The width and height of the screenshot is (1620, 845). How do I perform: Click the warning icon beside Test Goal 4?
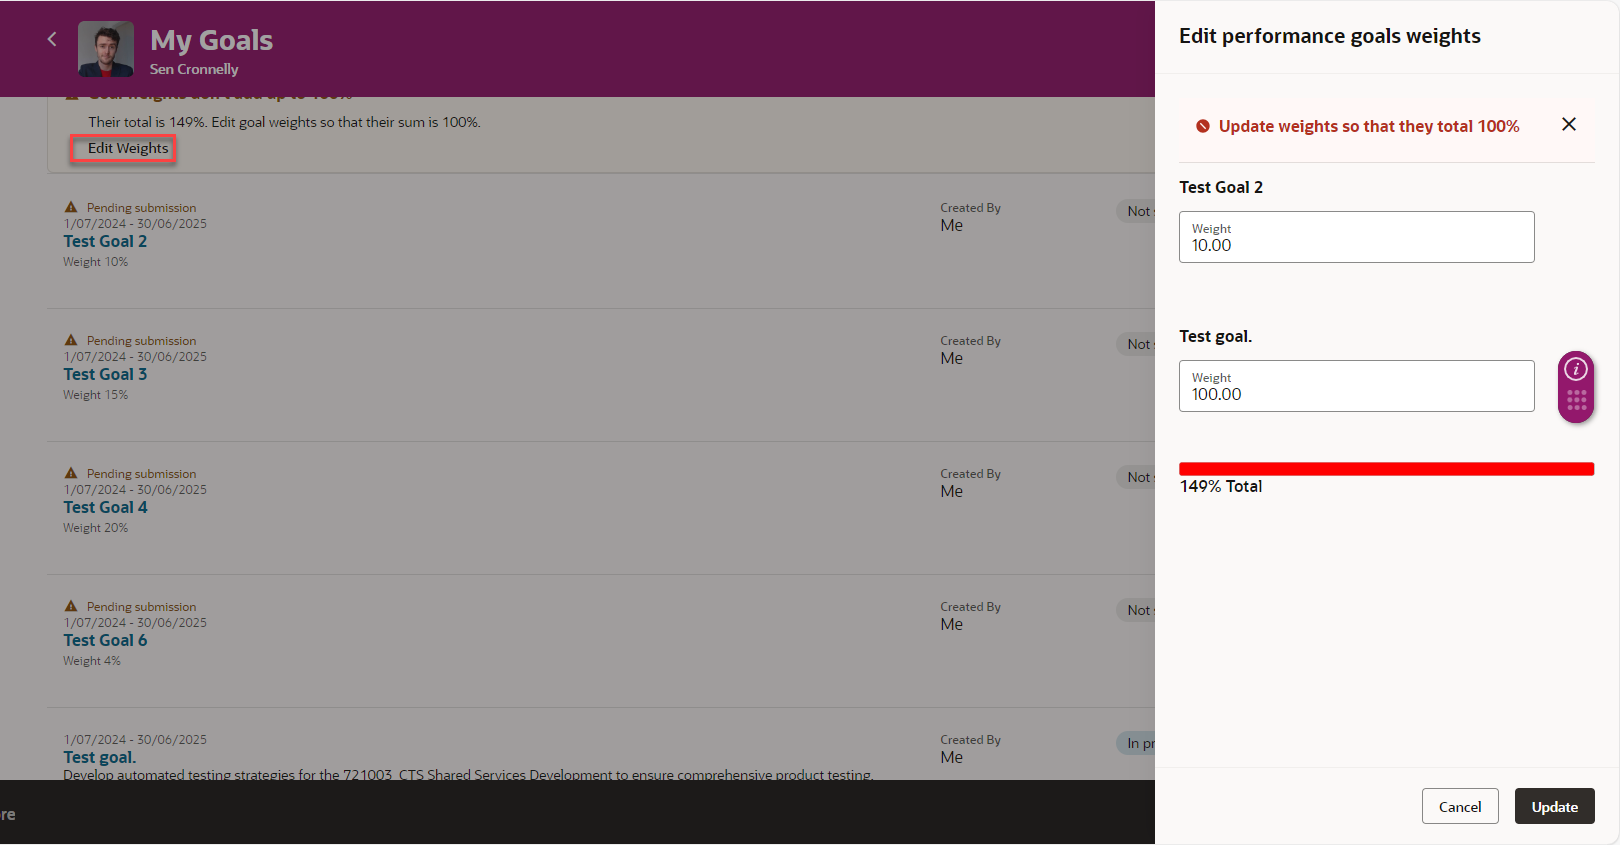click(x=71, y=473)
